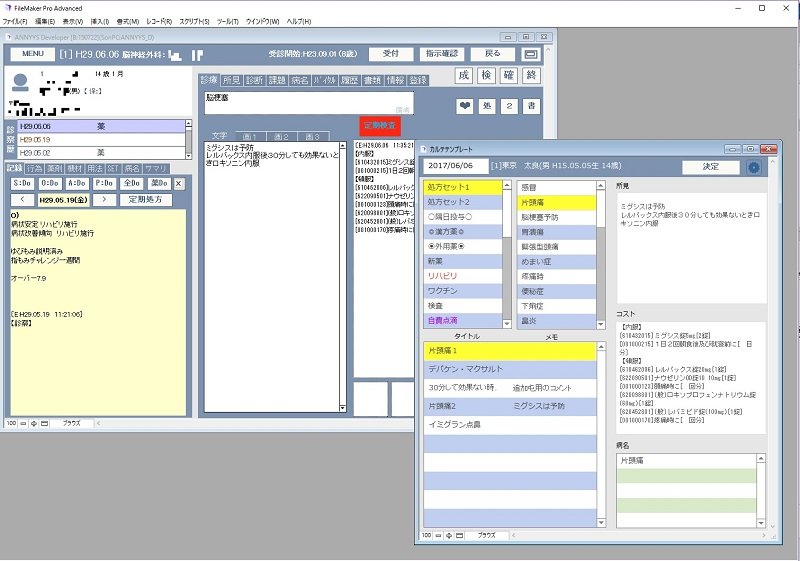Switch to the 画1 tab
This screenshot has height=561, width=800.
coord(250,136)
